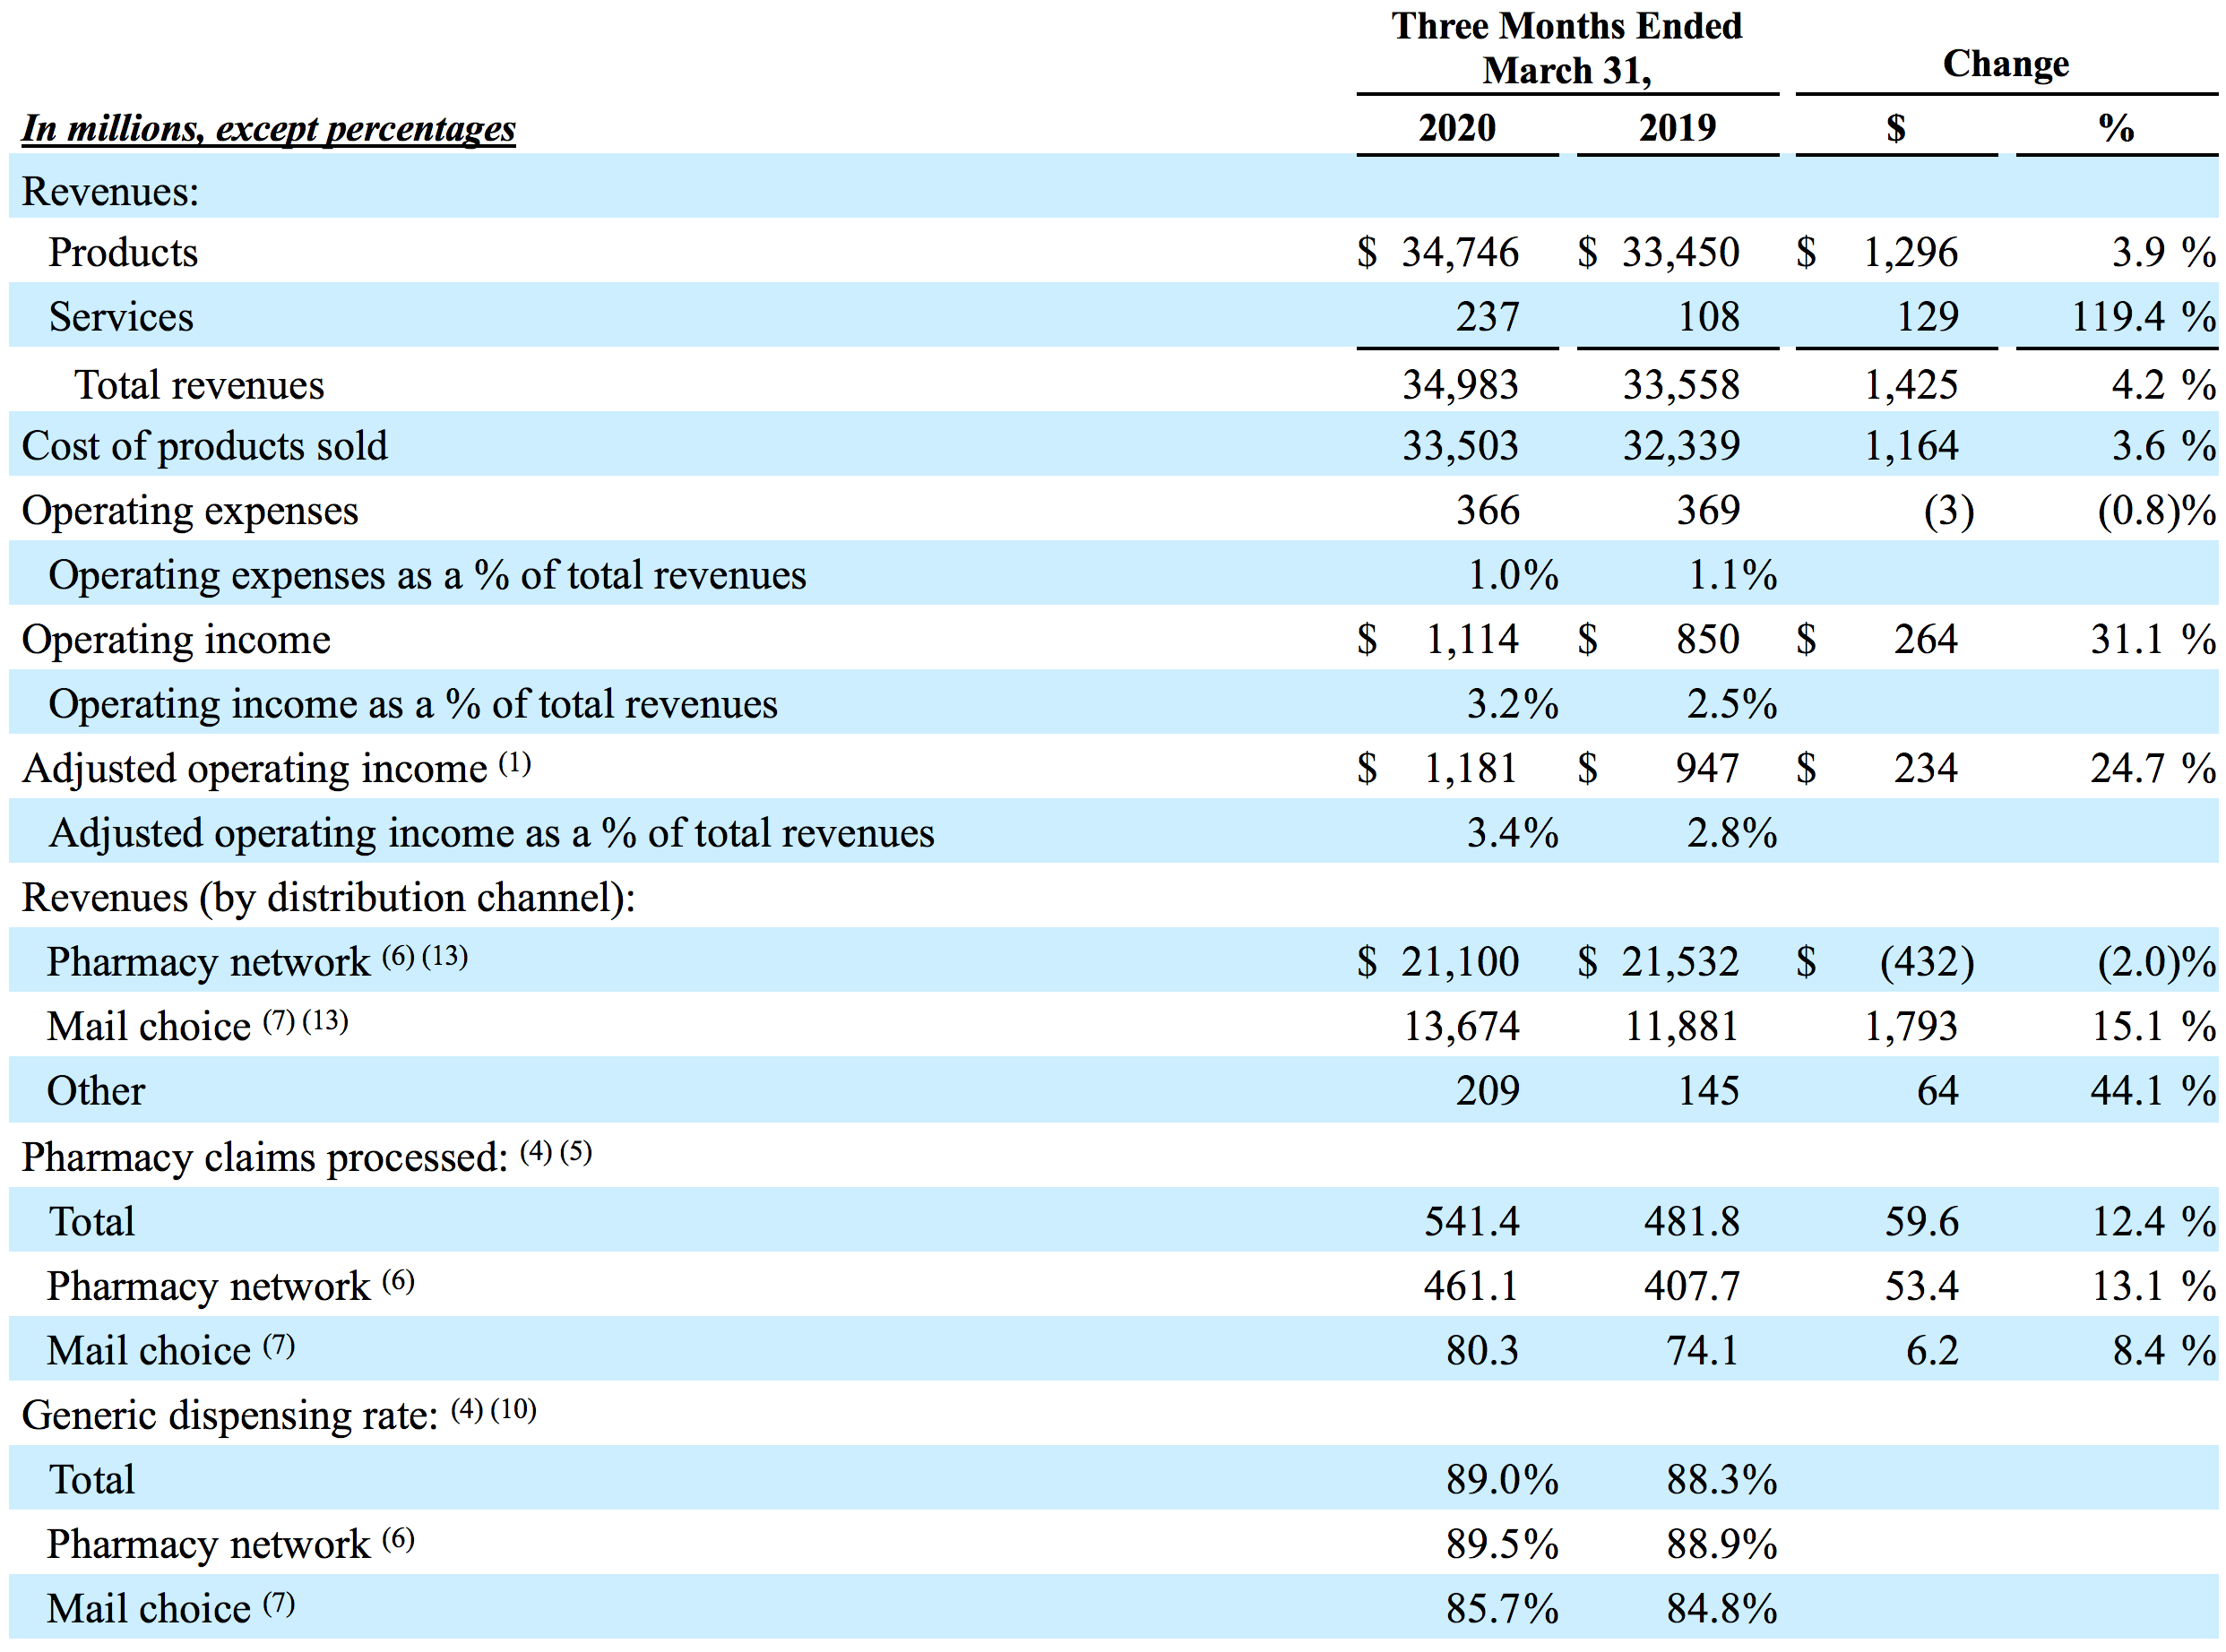Click the Products change value 1,296
The image size is (2226, 1652).
pos(1910,252)
